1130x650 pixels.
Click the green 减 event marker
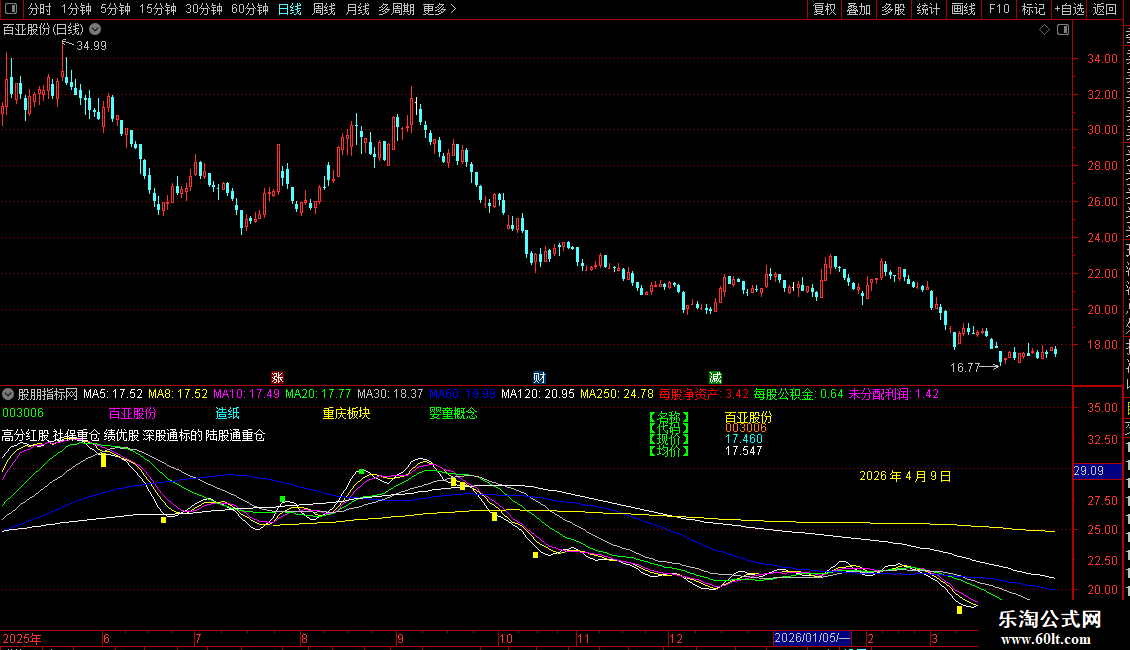[x=715, y=378]
